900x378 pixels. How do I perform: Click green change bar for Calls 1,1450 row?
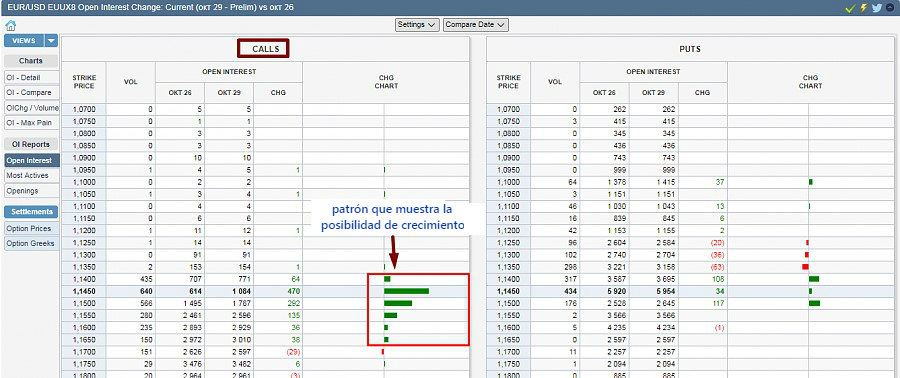pos(406,291)
